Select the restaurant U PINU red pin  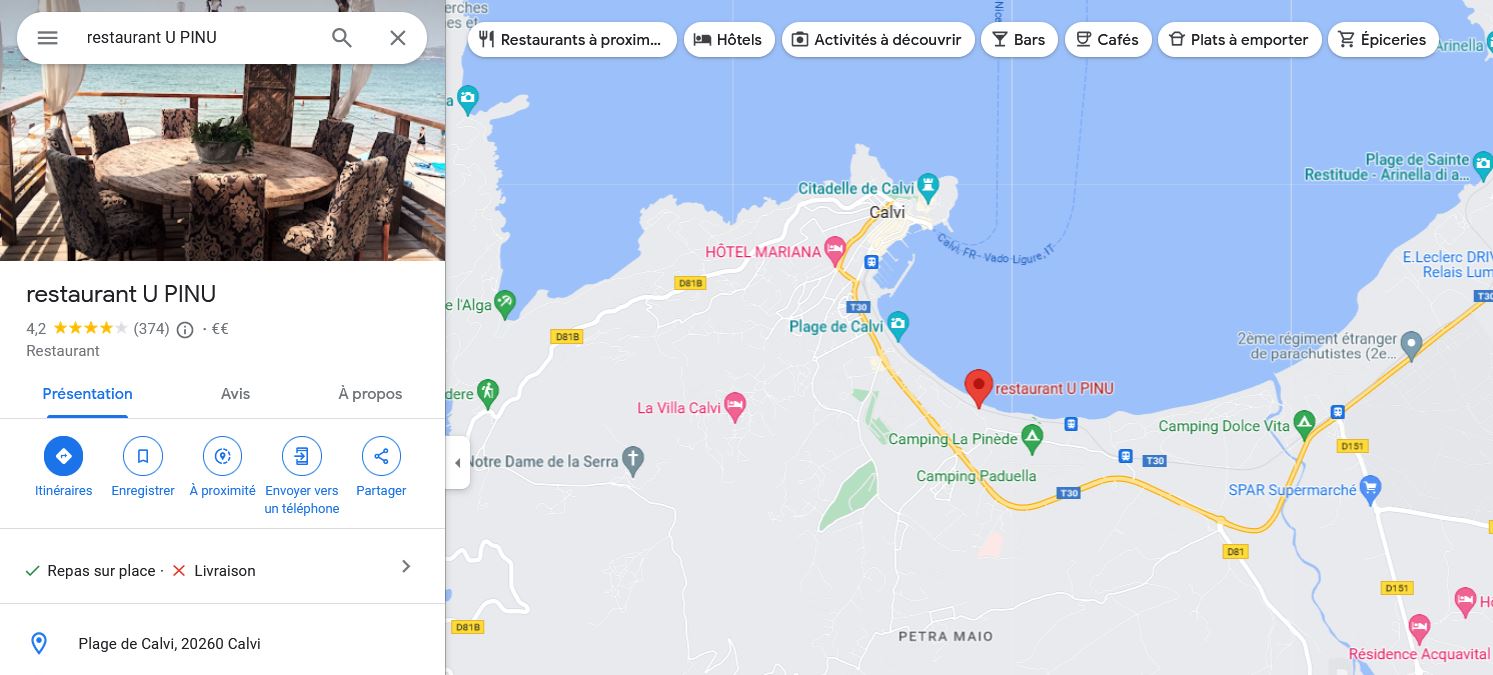click(978, 388)
